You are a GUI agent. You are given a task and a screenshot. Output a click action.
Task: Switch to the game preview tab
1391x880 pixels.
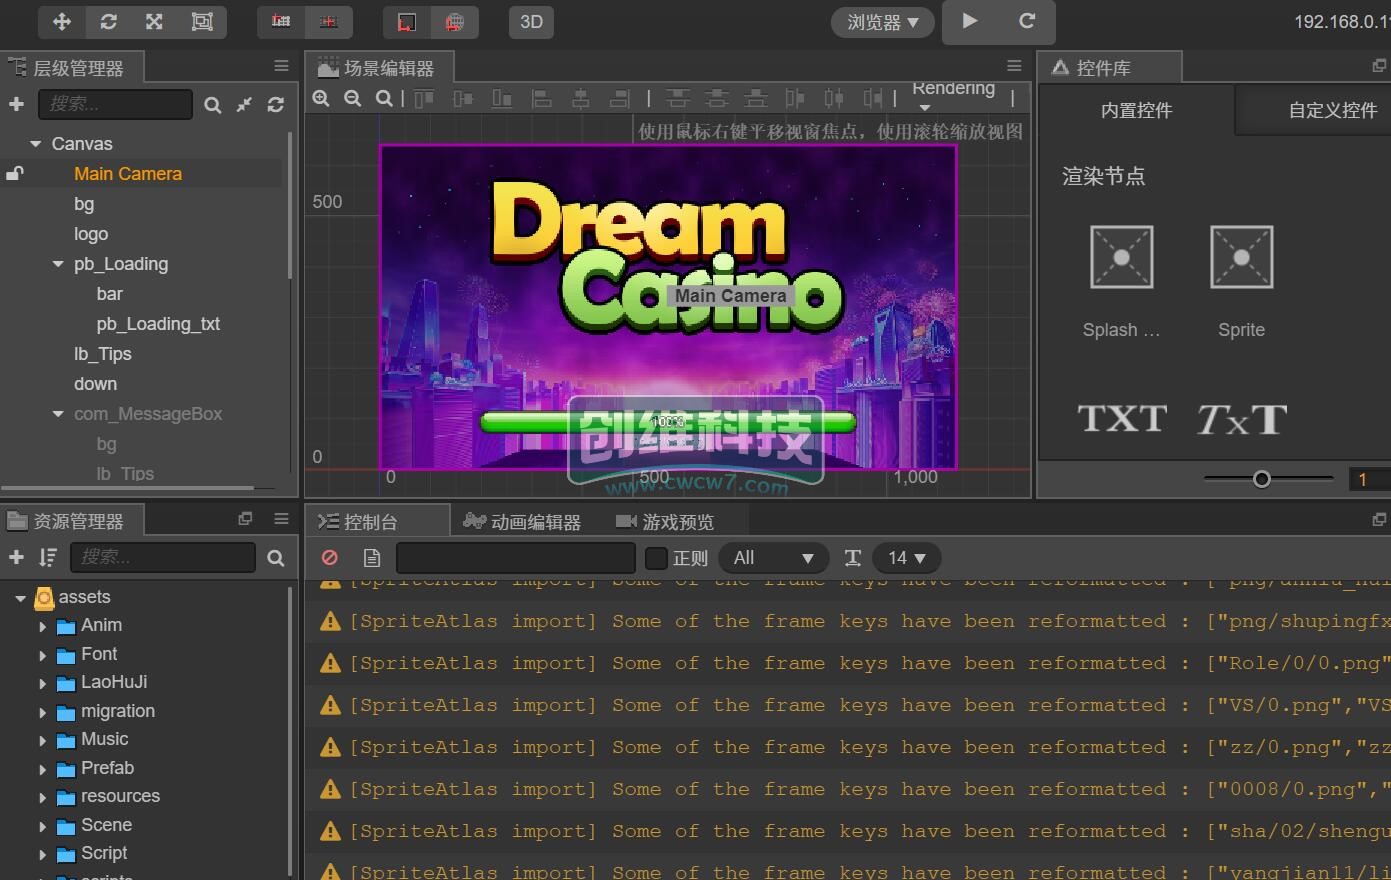(x=665, y=522)
